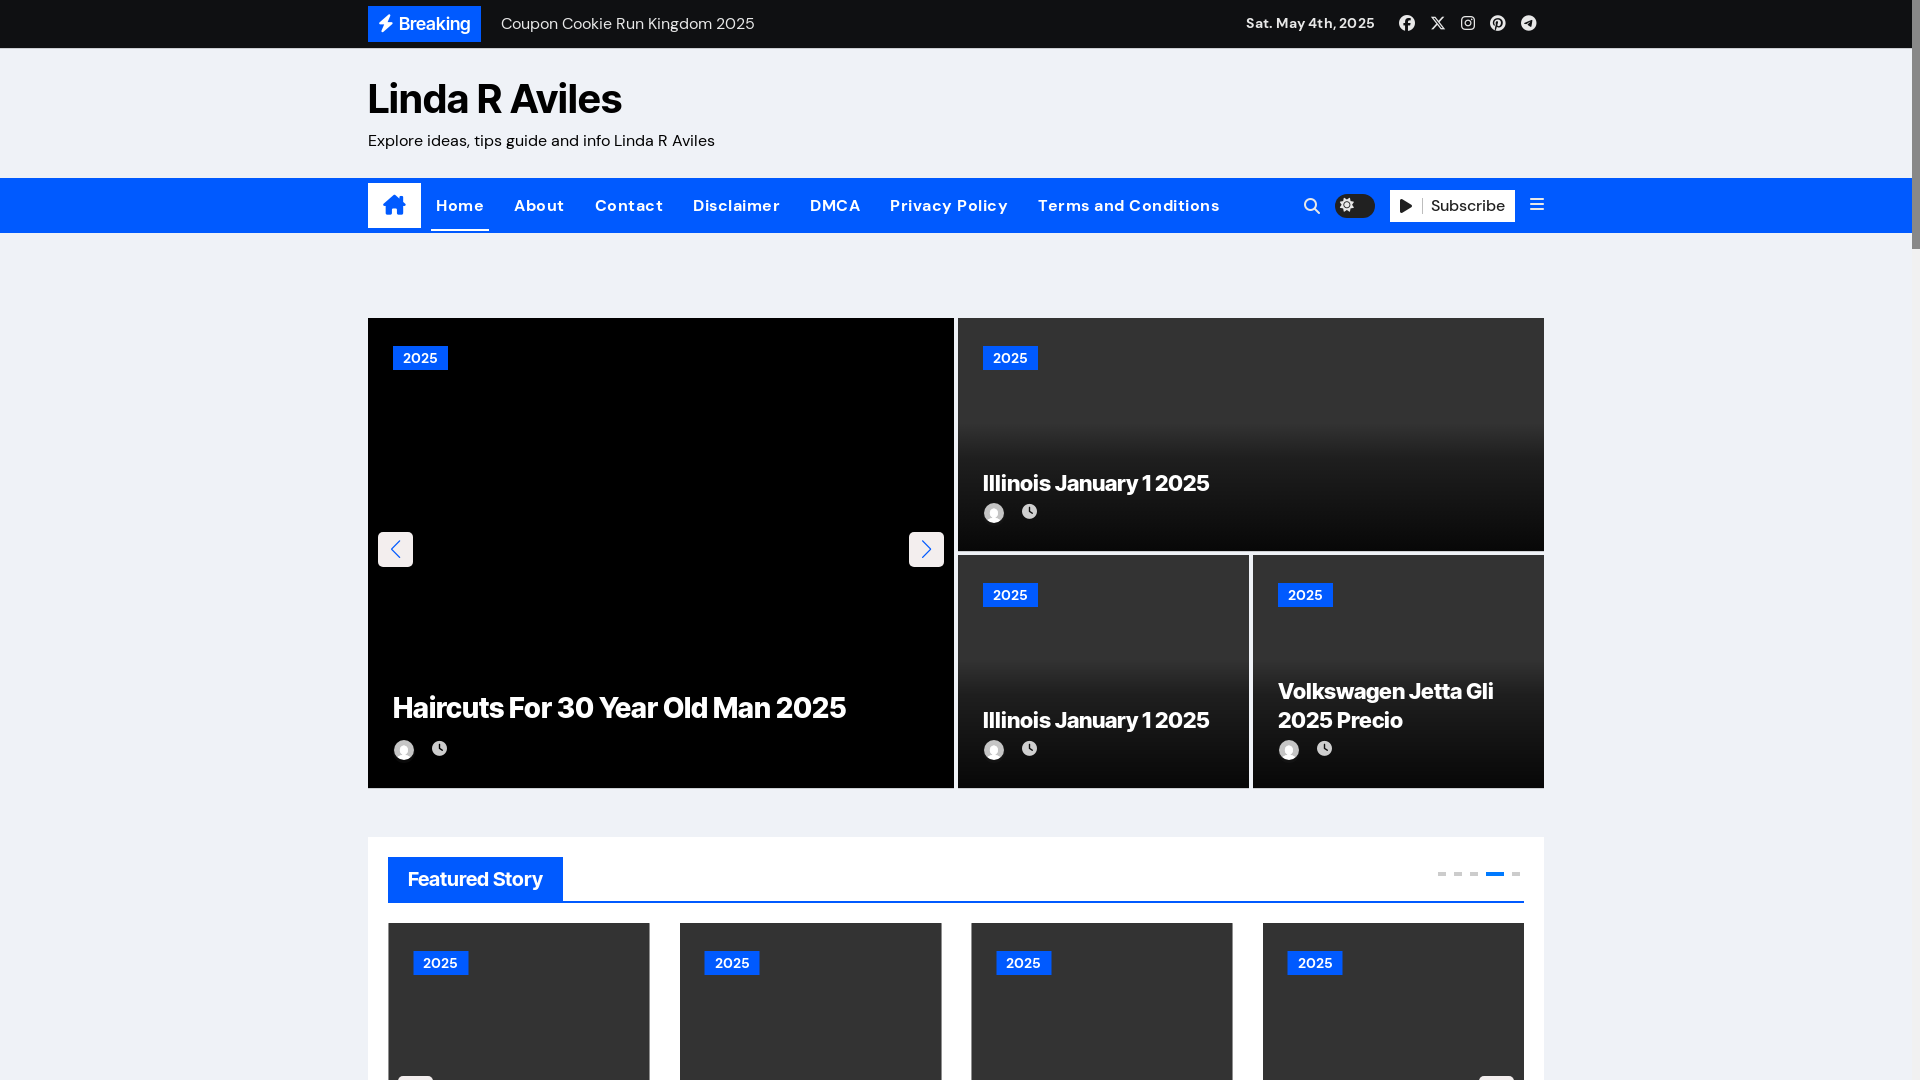
Task: Click author avatar on bottom small Illinois card
Action: [x=994, y=750]
